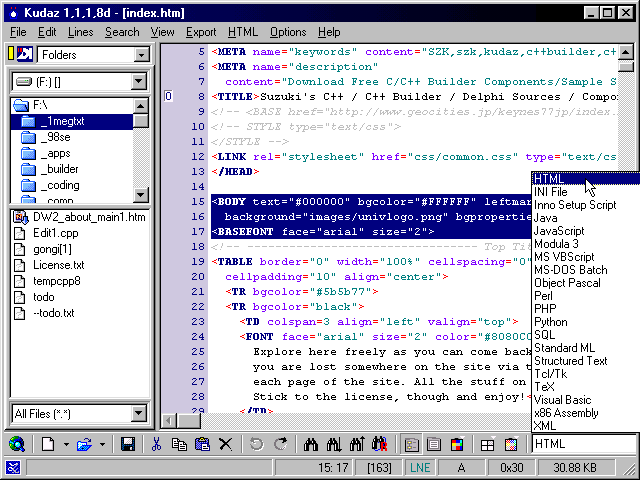Open the new document dropdown arrow
Viewport: 640px width, 480px height.
[66, 444]
